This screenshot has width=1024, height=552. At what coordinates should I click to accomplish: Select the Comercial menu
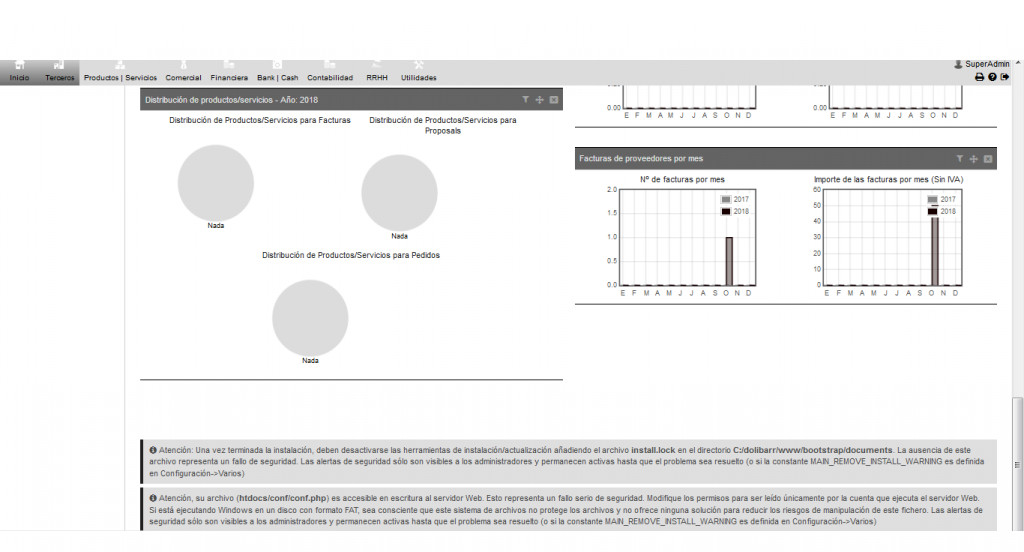tap(184, 72)
